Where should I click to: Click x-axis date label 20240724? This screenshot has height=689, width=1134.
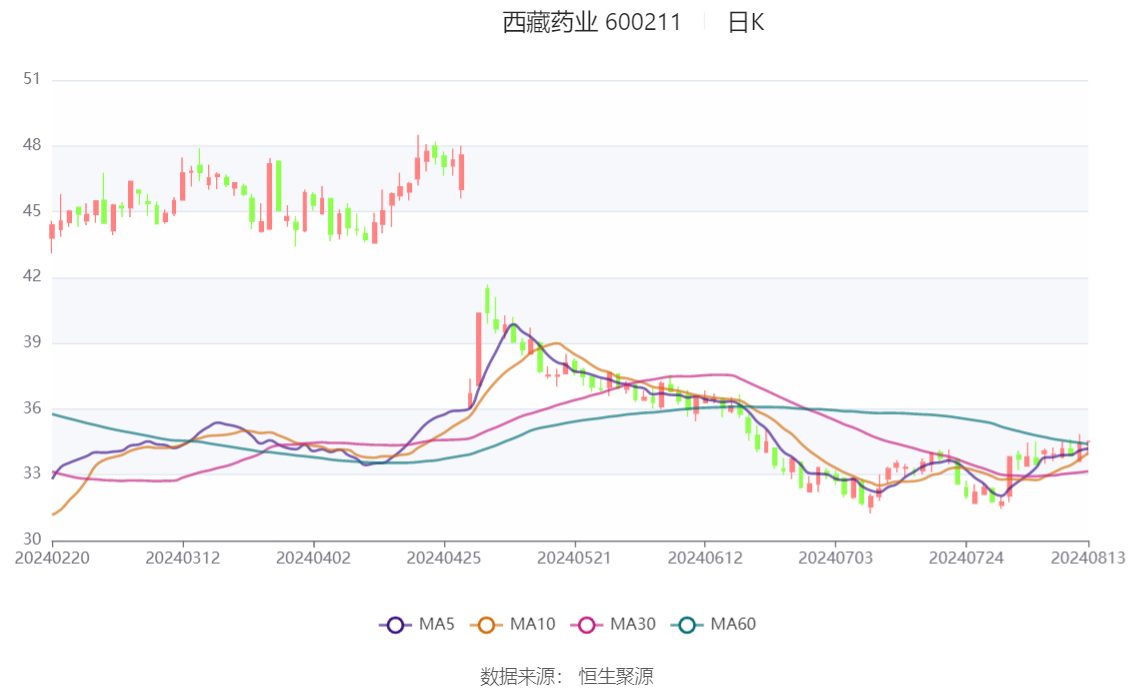point(966,558)
